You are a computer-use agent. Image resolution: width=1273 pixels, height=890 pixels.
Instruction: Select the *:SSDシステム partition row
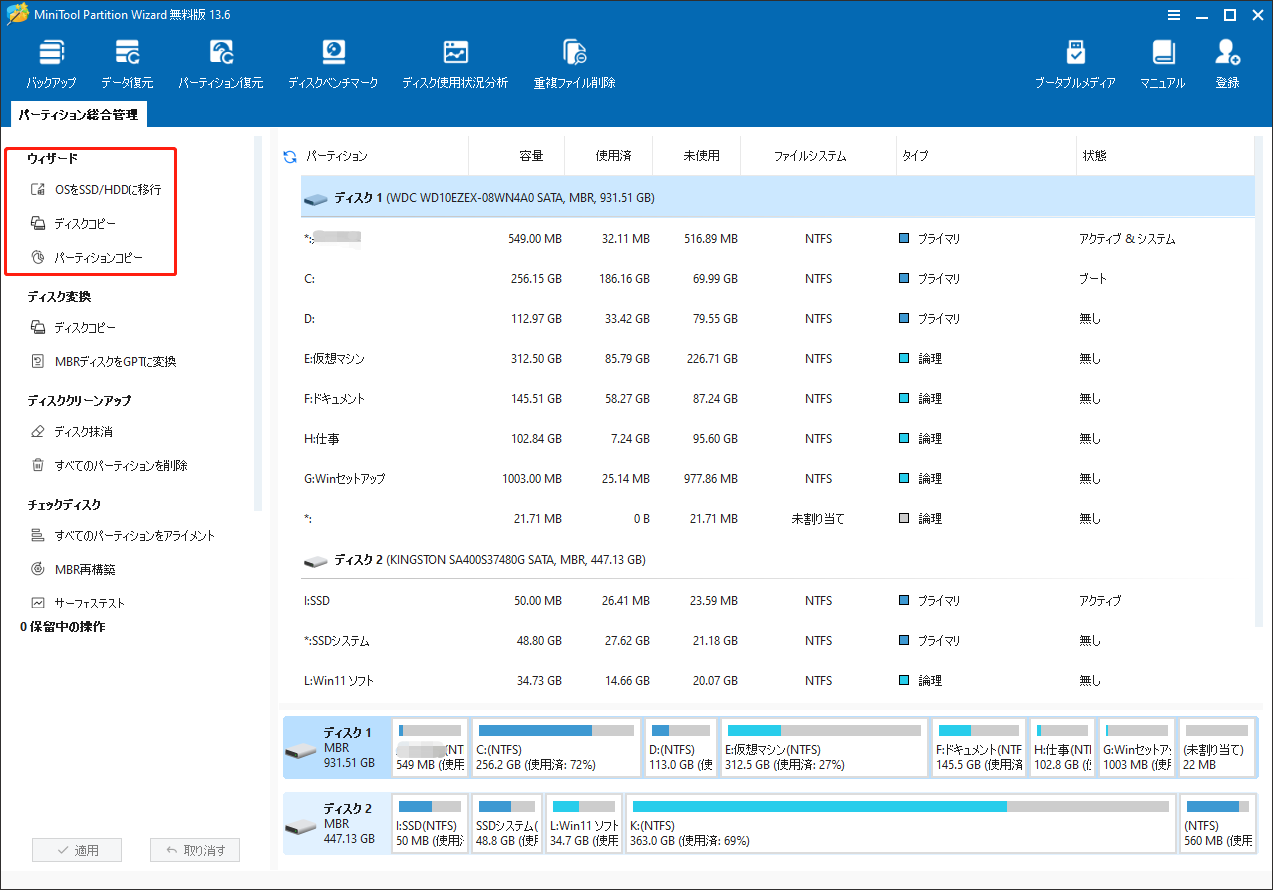[777, 641]
